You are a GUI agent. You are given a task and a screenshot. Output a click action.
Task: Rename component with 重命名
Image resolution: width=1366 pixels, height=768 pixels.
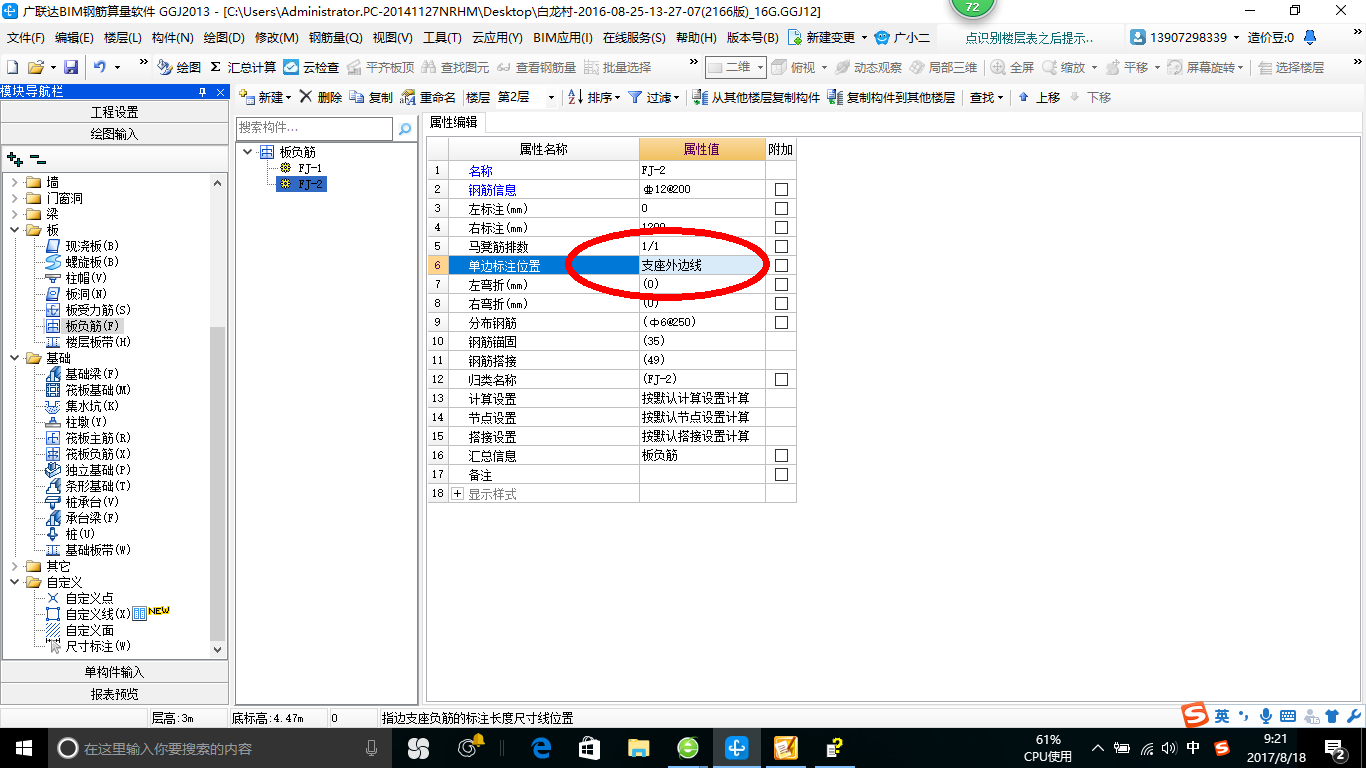(x=428, y=97)
